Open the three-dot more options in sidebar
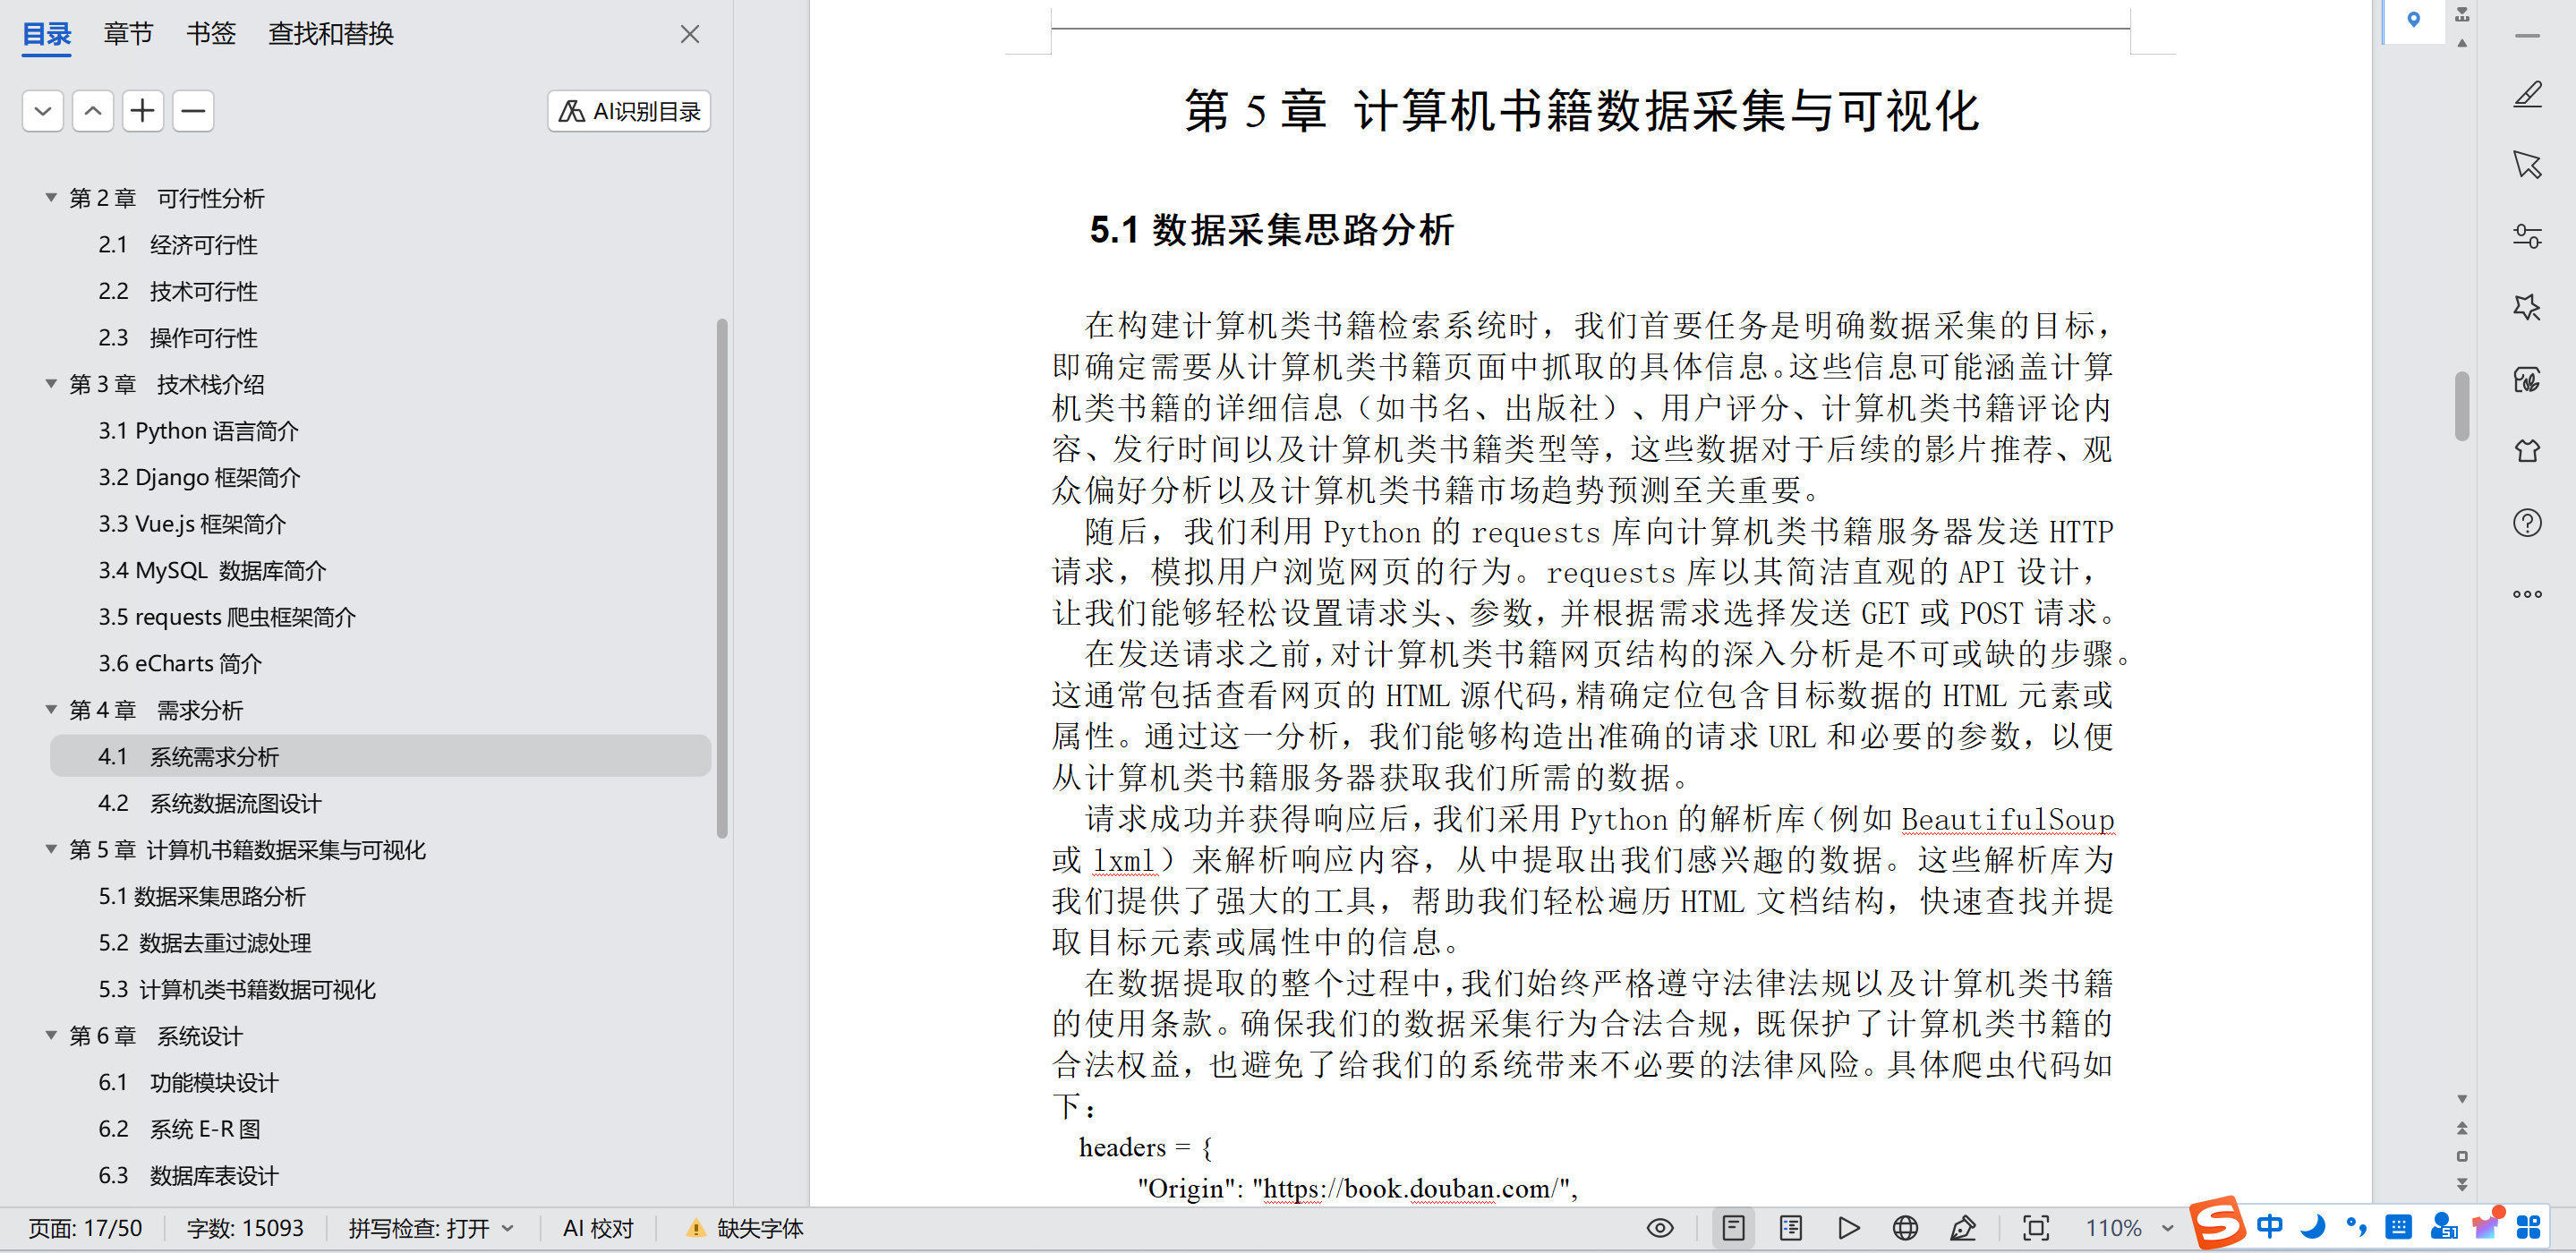This screenshot has height=1253, width=2576. pos(2527,594)
